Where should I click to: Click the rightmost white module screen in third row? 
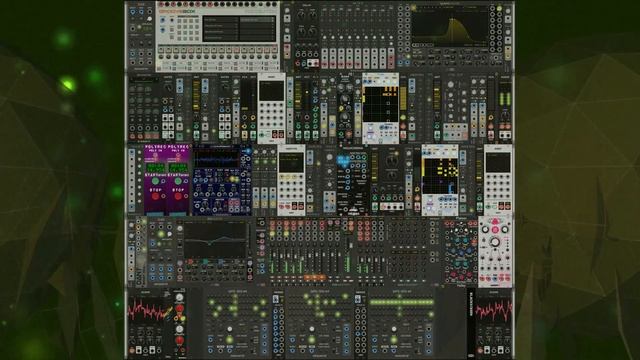coord(498,162)
